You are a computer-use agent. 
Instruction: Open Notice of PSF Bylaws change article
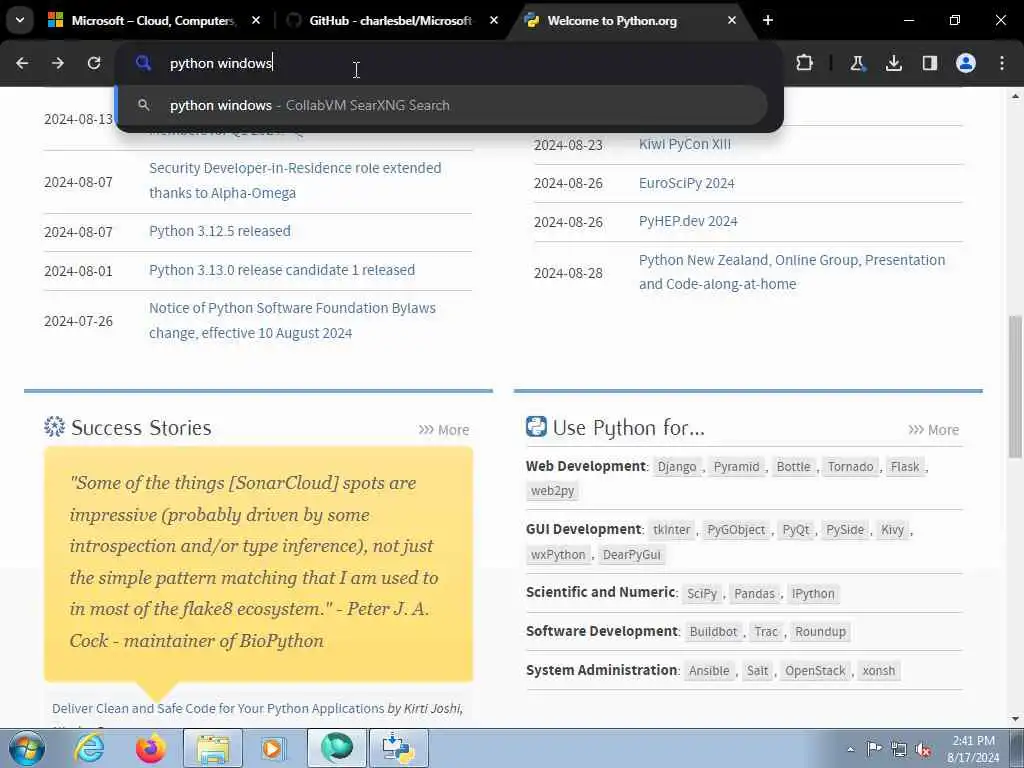(292, 321)
